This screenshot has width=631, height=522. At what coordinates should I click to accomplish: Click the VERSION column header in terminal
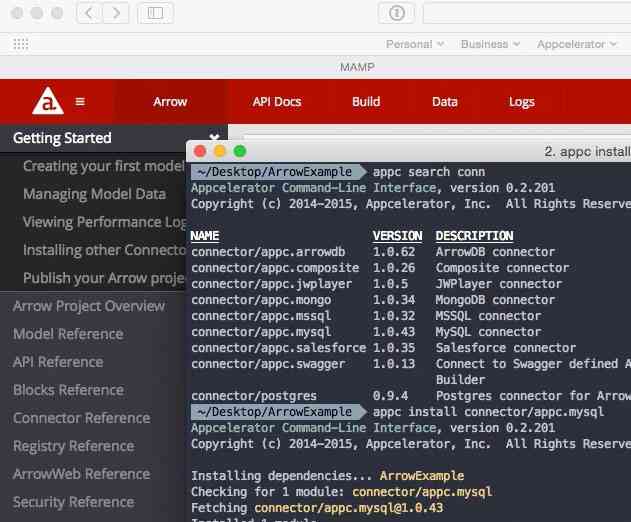(398, 236)
